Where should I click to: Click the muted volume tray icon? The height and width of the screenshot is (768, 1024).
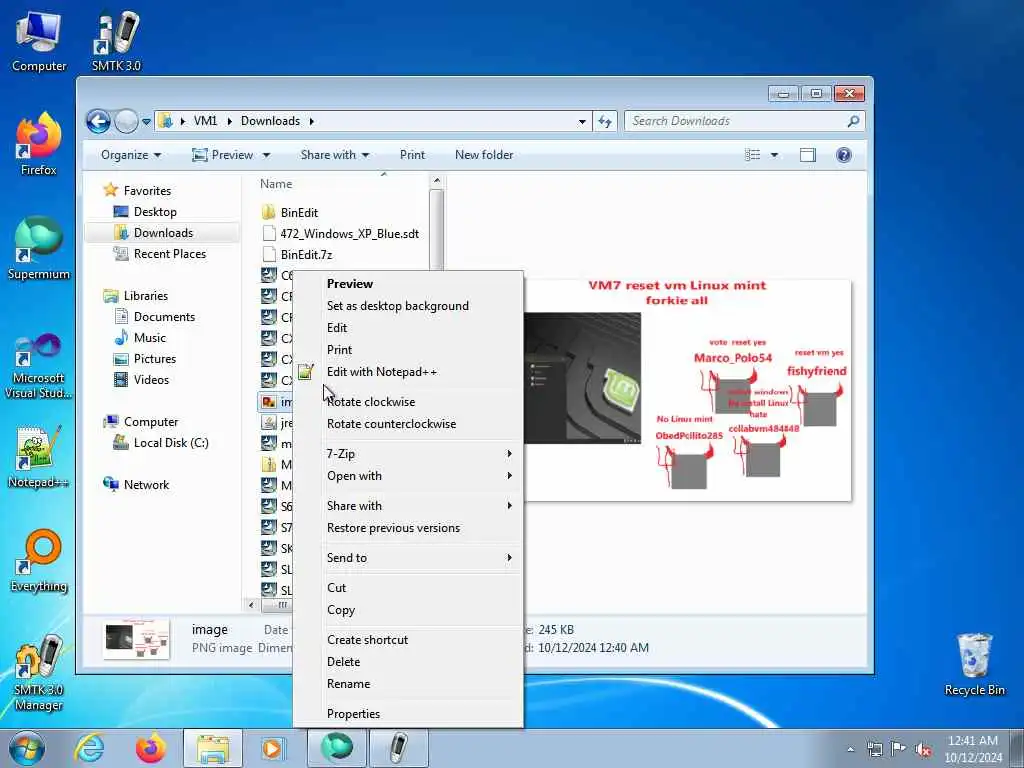coord(923,750)
